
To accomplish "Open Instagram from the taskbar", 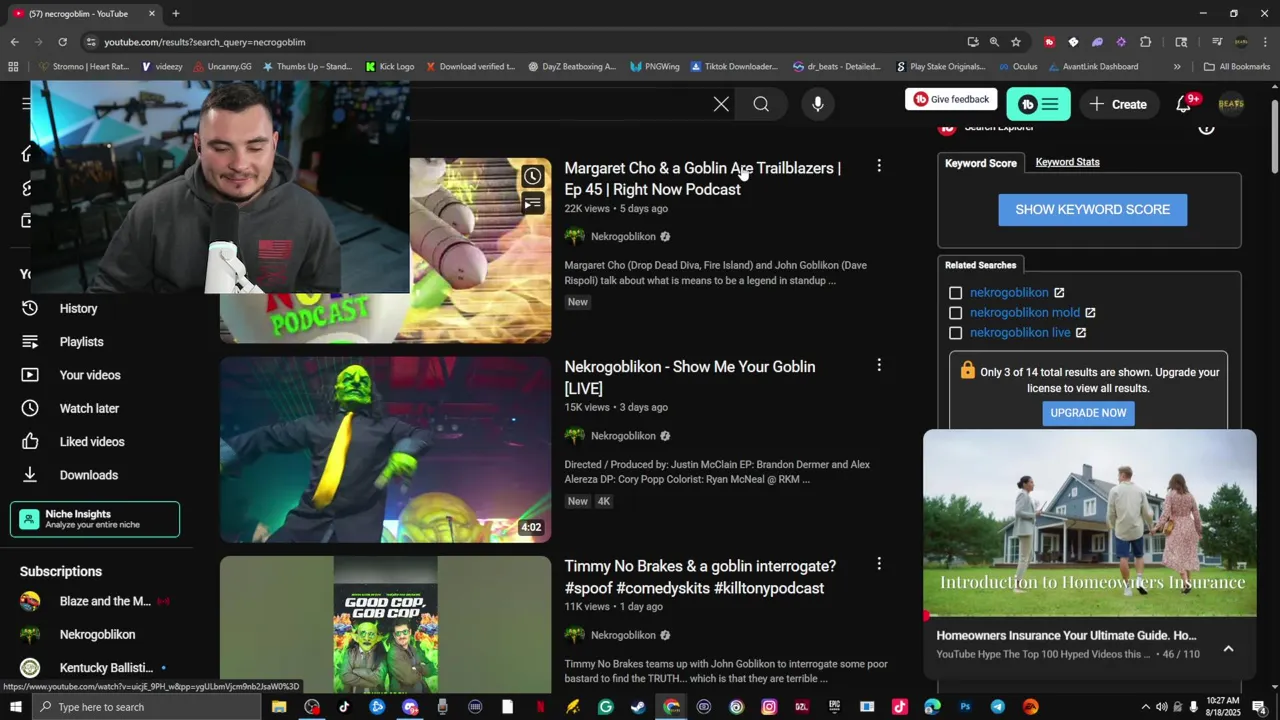I will 769,707.
